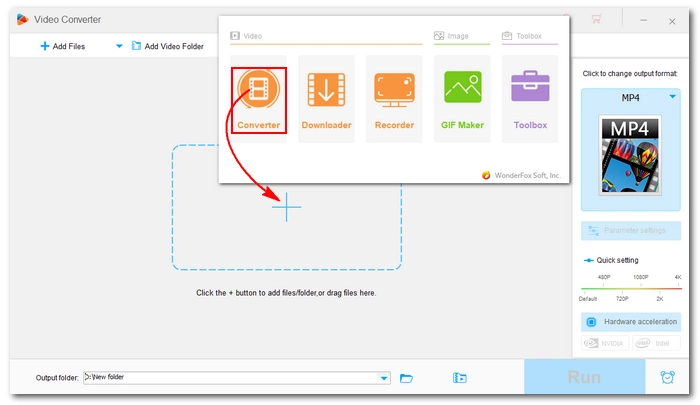Click Add Files button
700x405 pixels.
(x=63, y=46)
